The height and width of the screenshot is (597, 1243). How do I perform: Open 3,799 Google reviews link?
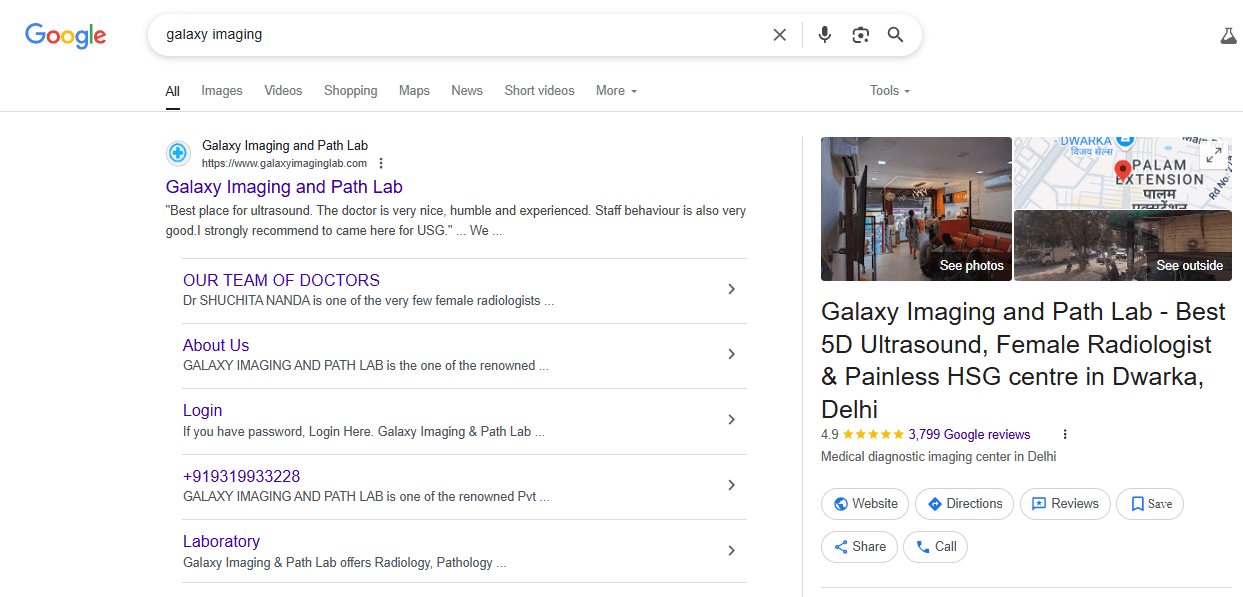pos(969,434)
